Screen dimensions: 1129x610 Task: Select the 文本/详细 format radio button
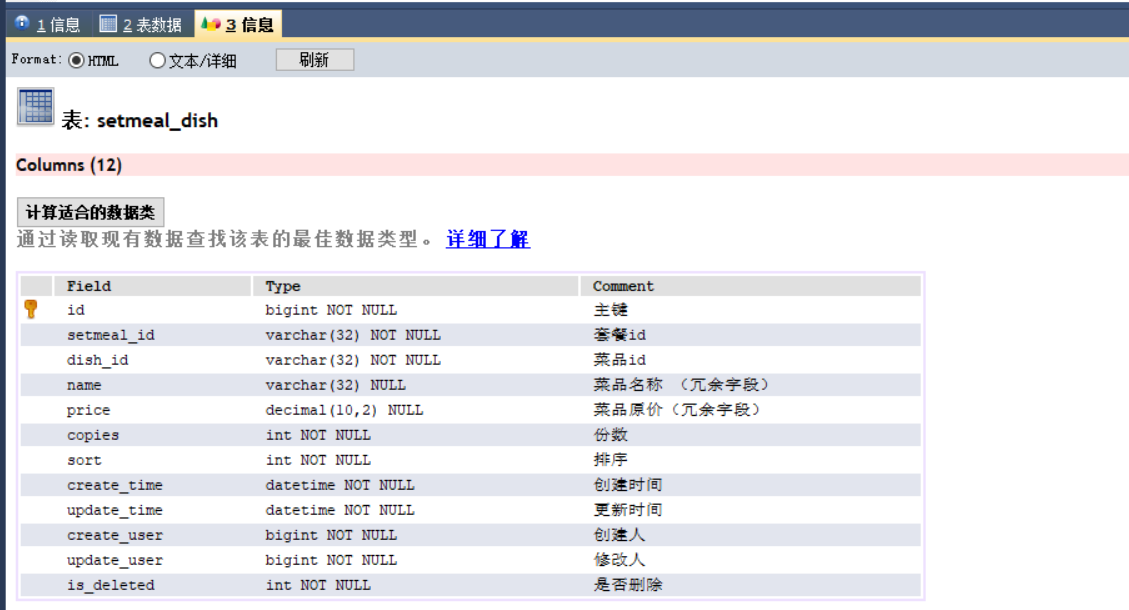[x=157, y=60]
